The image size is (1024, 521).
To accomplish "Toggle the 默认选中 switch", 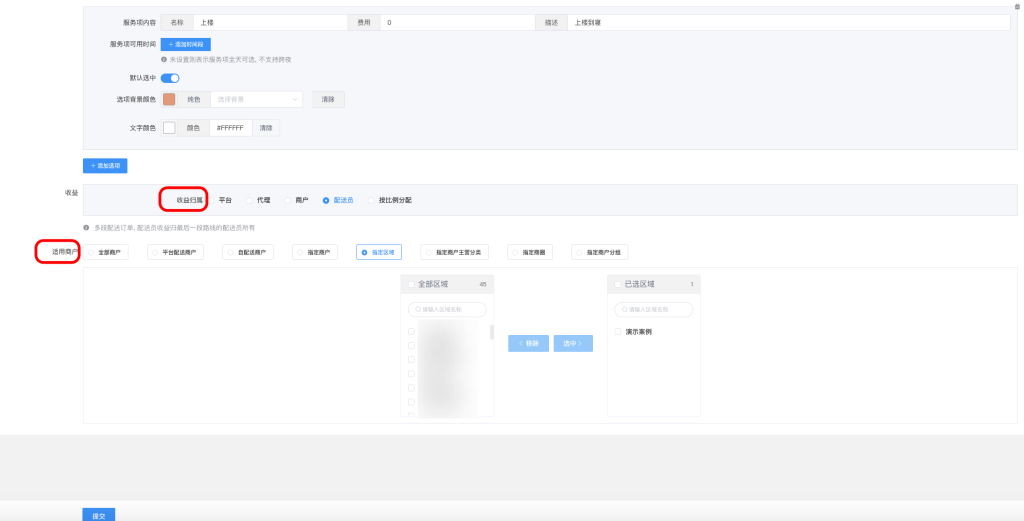I will tap(170, 78).
